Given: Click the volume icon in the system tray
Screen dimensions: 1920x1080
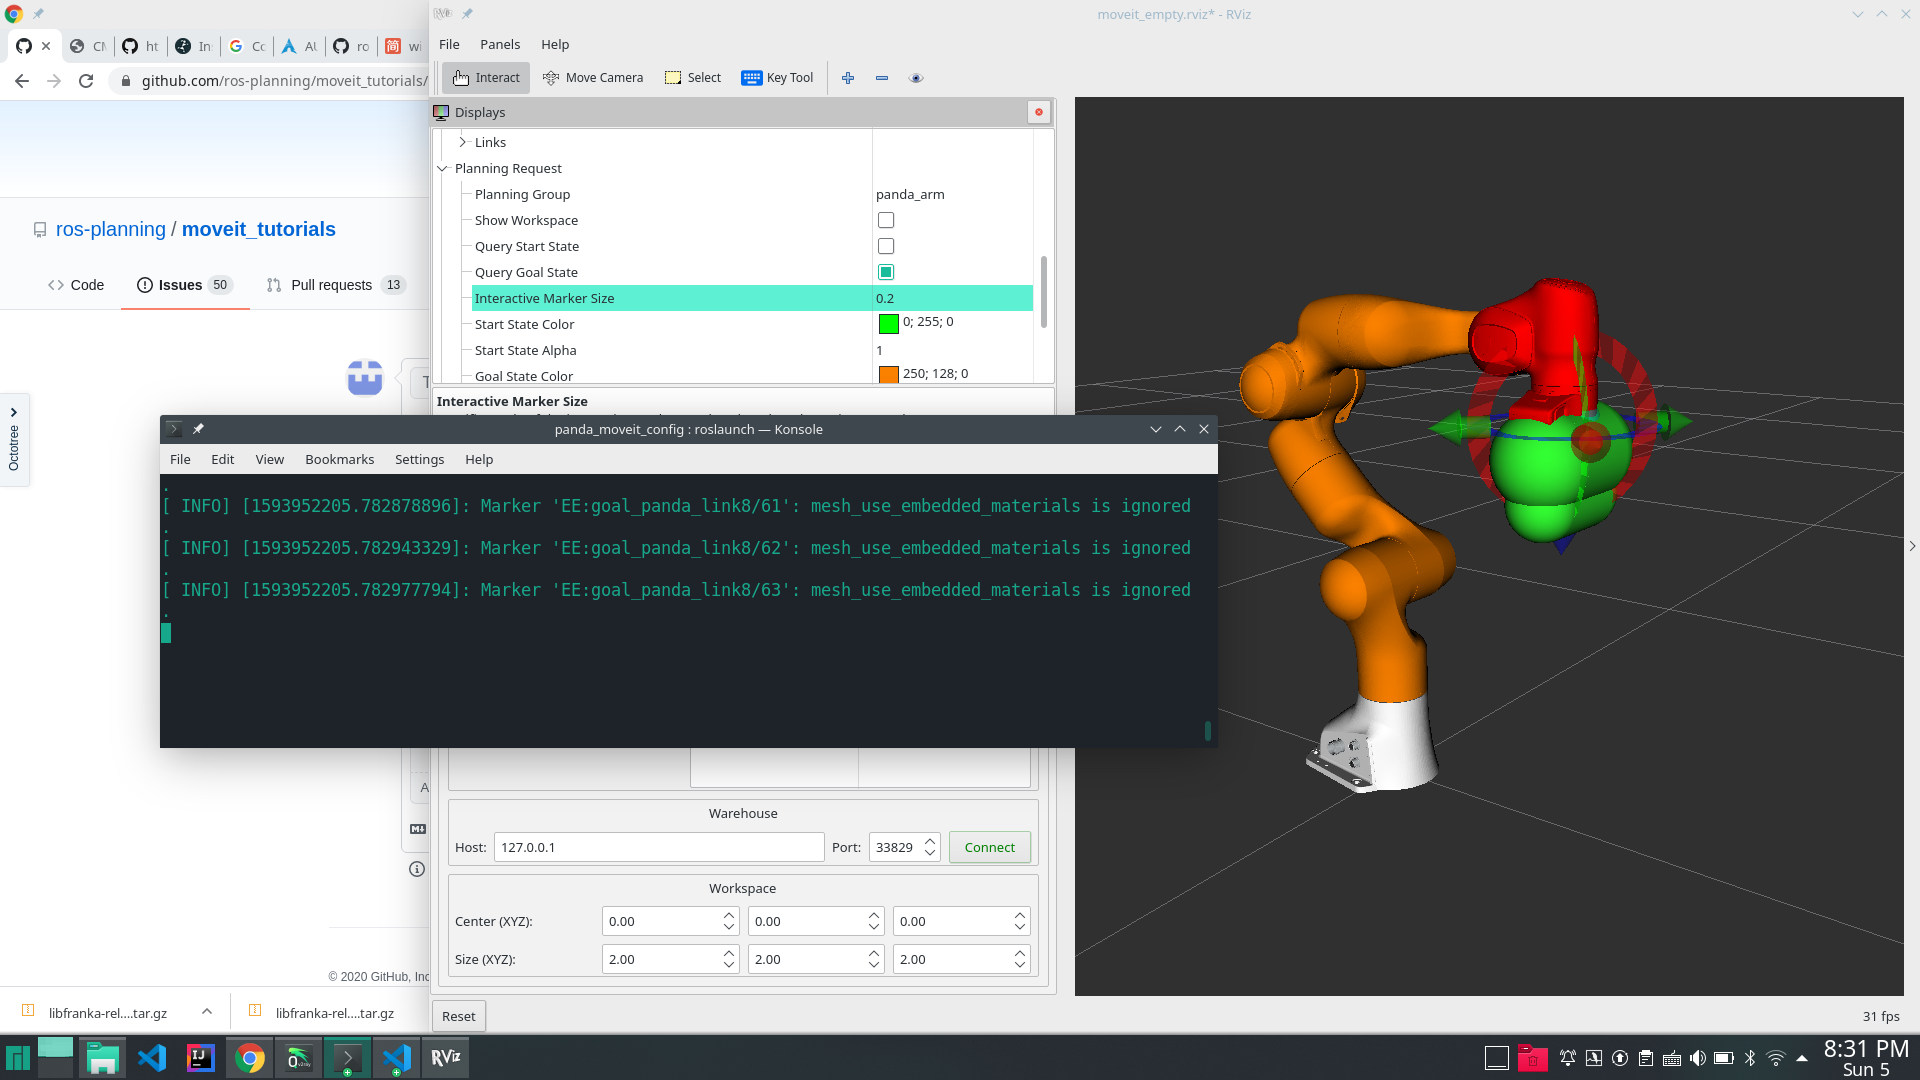Looking at the screenshot, I should point(1698,1057).
